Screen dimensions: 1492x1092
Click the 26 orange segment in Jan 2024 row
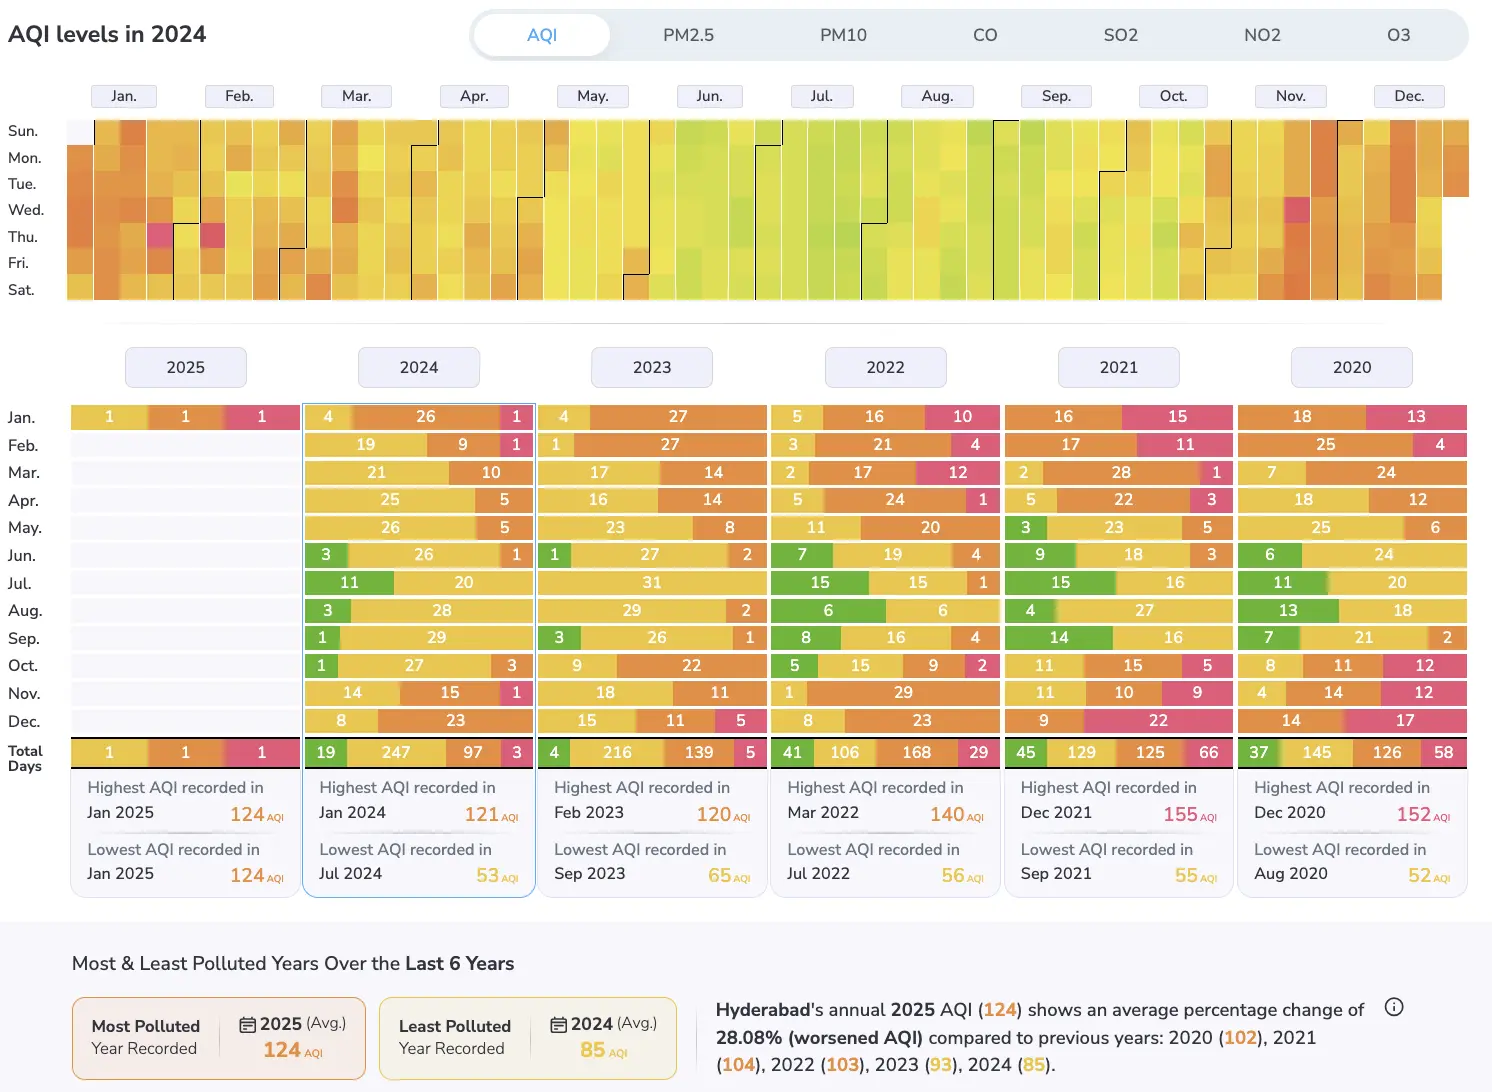point(426,416)
